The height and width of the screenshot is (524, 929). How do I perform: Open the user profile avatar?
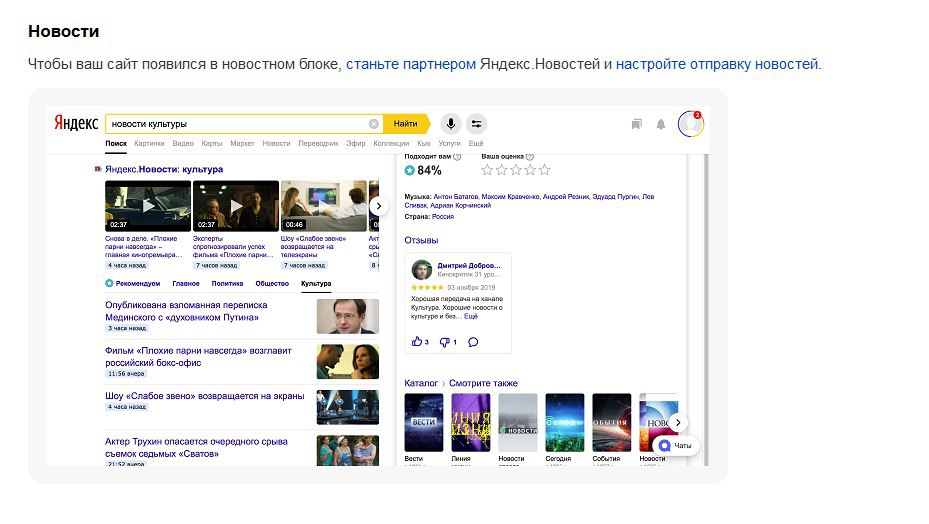click(x=691, y=124)
